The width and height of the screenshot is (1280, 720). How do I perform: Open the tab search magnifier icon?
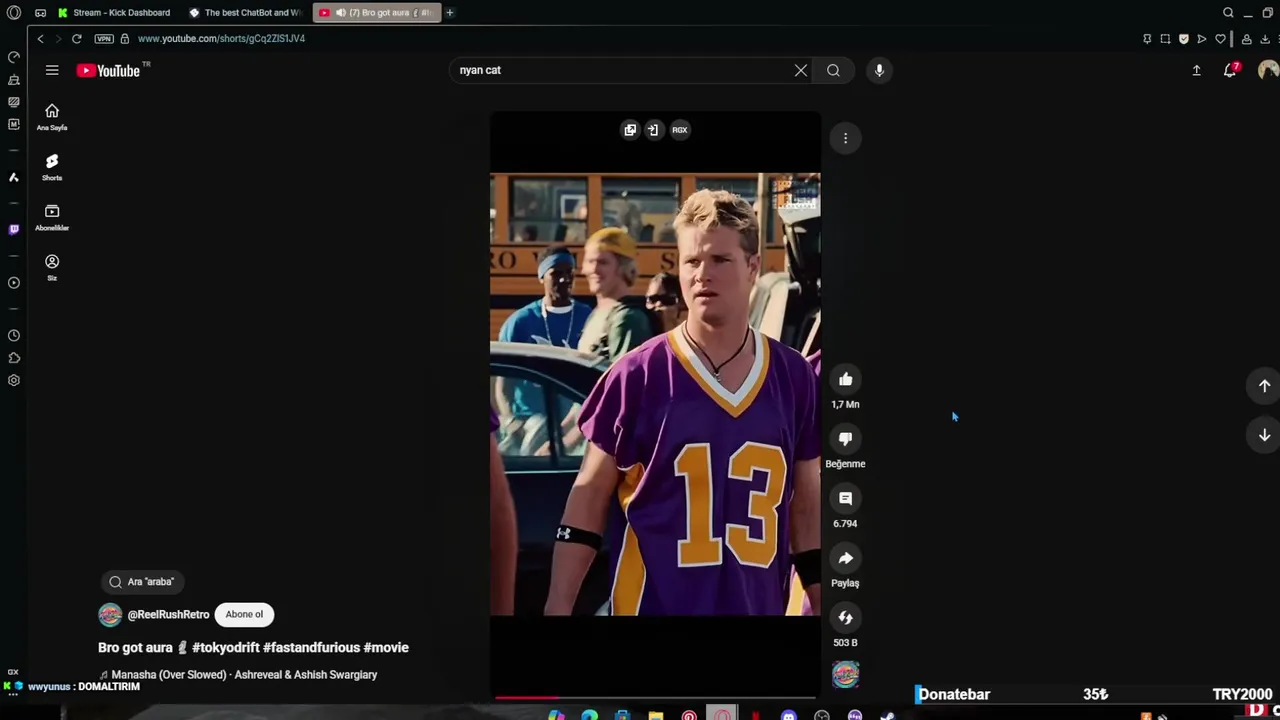pyautogui.click(x=1228, y=13)
